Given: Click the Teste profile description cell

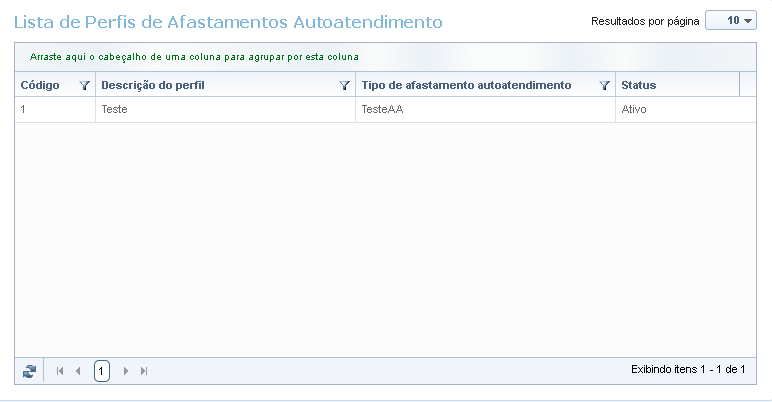Looking at the screenshot, I should click(x=224, y=110).
